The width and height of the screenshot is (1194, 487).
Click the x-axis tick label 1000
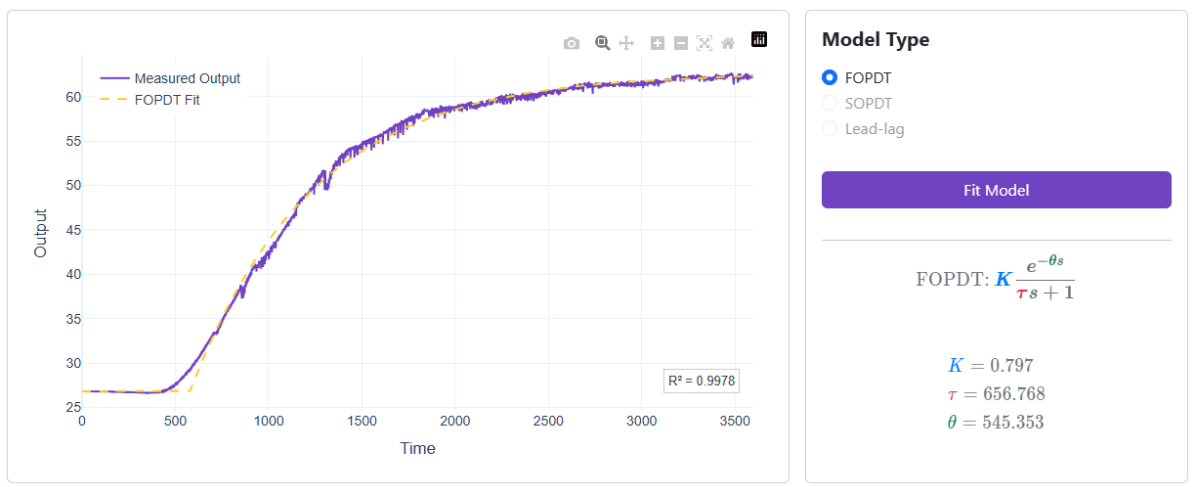click(x=269, y=421)
